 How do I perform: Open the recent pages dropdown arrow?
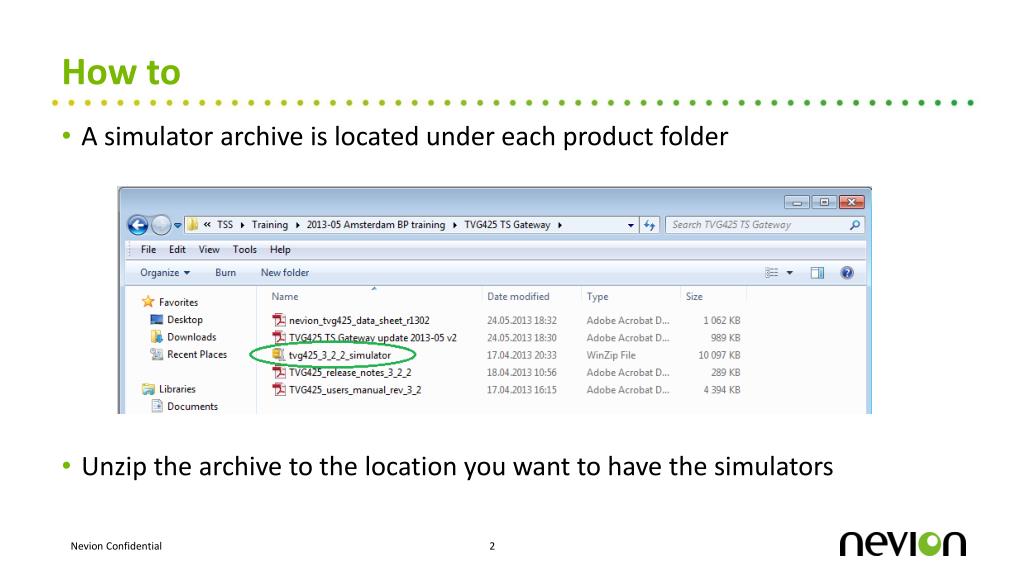pos(177,225)
